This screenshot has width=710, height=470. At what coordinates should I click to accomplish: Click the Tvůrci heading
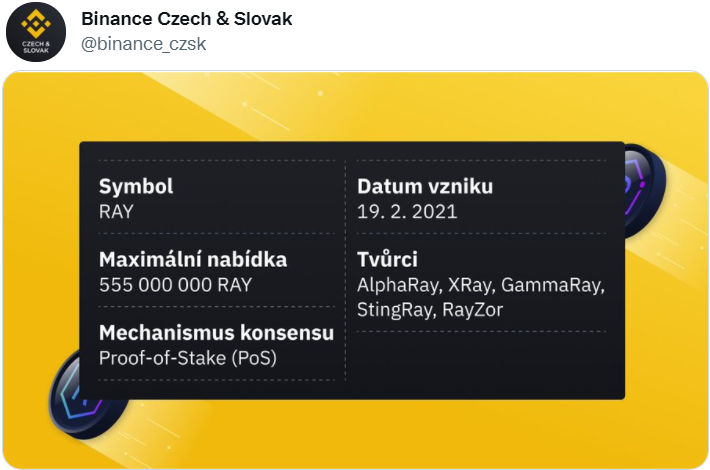click(387, 259)
